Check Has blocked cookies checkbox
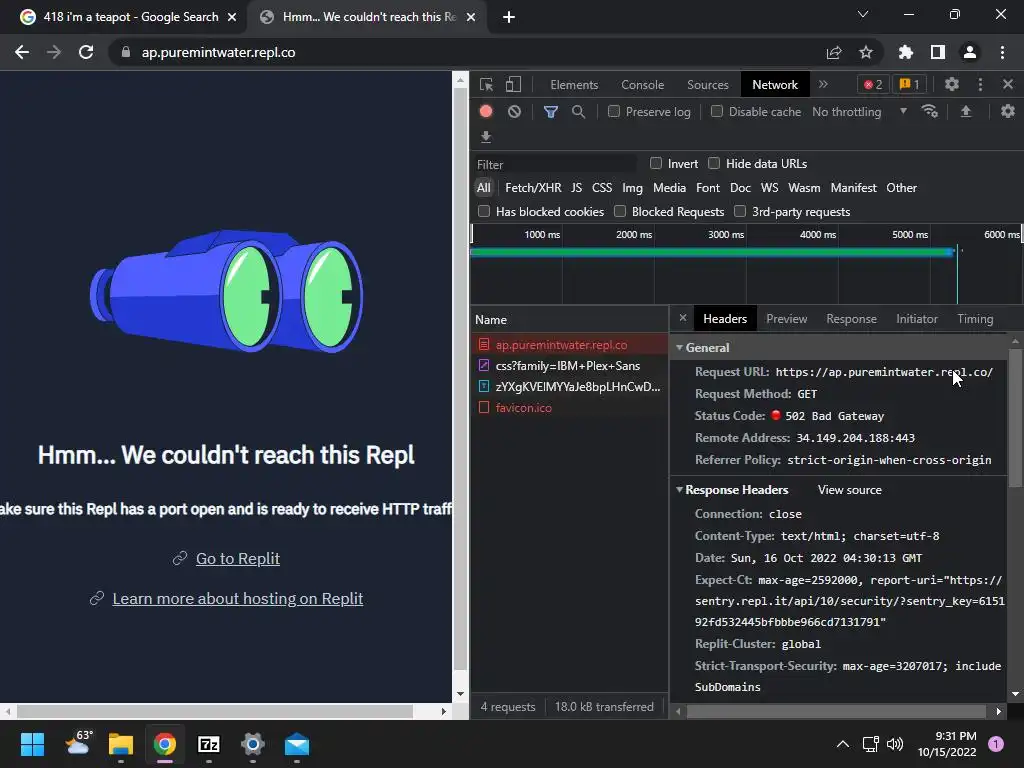Screen dimensions: 1024x768 (484, 211)
